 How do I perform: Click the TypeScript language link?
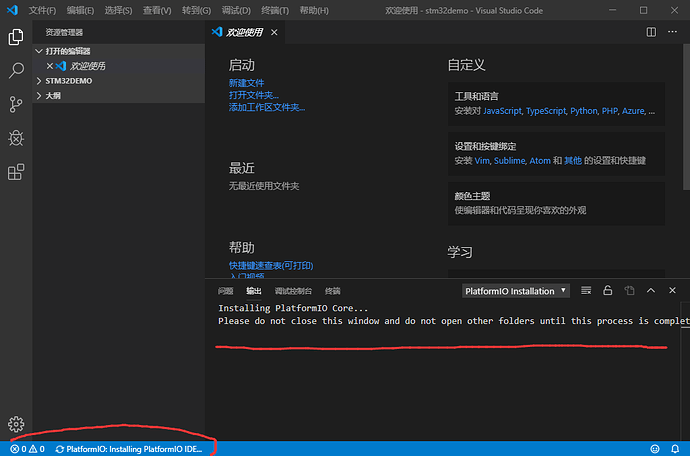coord(546,111)
